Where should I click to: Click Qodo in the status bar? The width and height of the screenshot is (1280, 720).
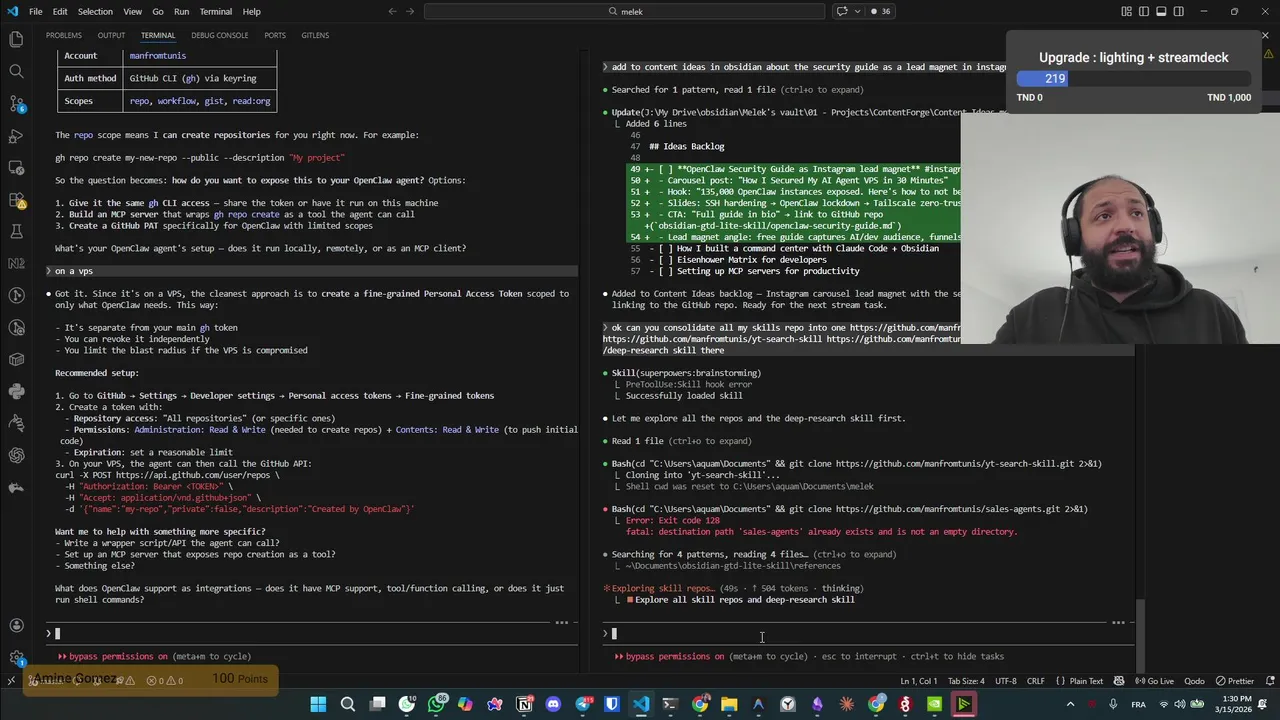pyautogui.click(x=1194, y=681)
